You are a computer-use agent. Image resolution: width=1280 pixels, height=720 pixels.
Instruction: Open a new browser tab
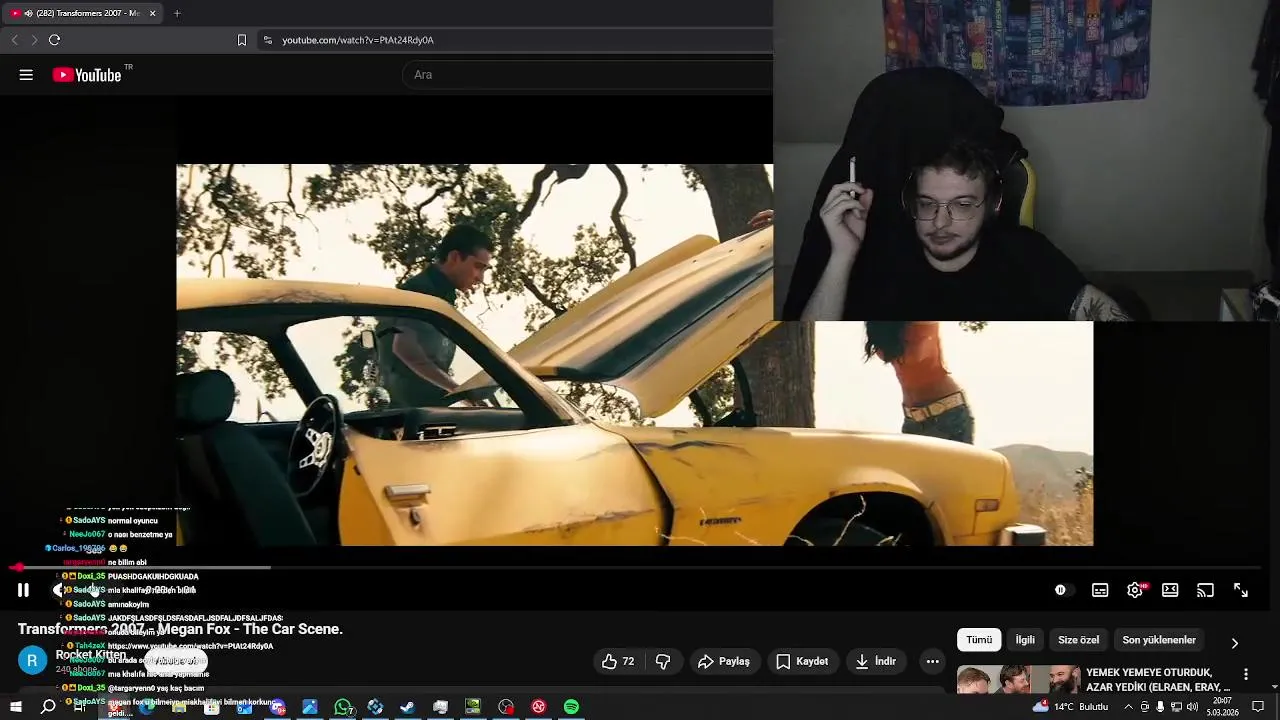click(x=177, y=13)
